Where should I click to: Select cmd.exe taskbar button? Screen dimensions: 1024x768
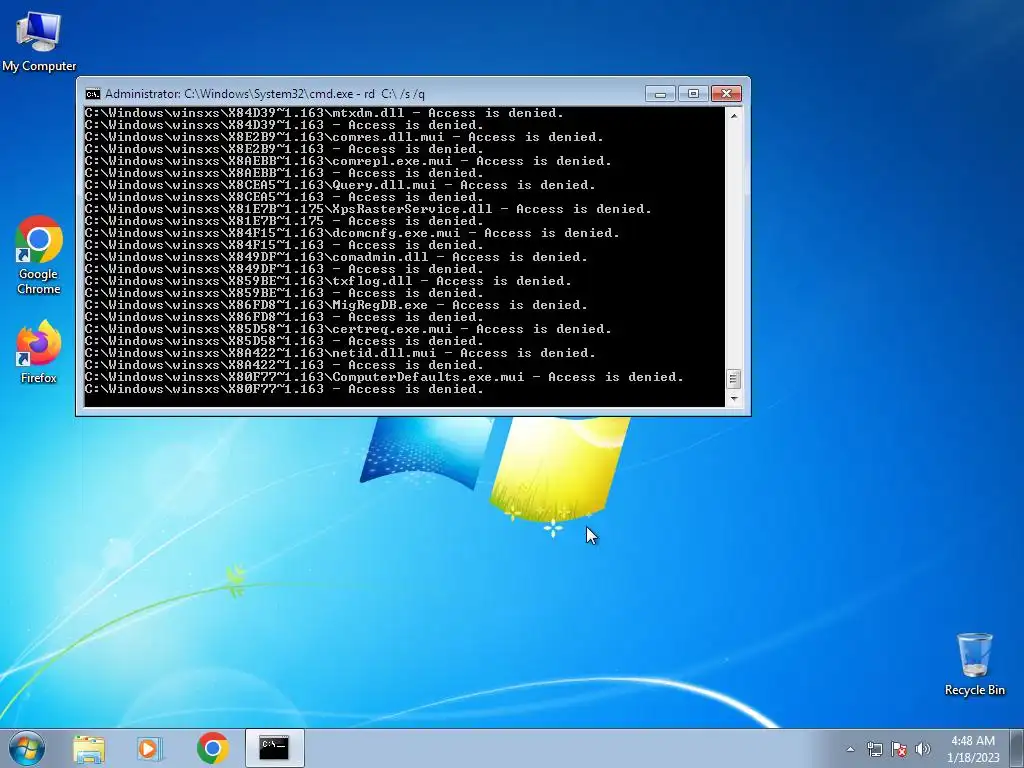coord(274,748)
